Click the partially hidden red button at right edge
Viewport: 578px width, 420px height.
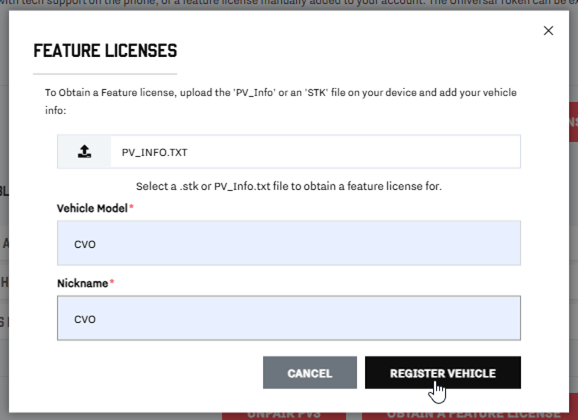point(573,122)
